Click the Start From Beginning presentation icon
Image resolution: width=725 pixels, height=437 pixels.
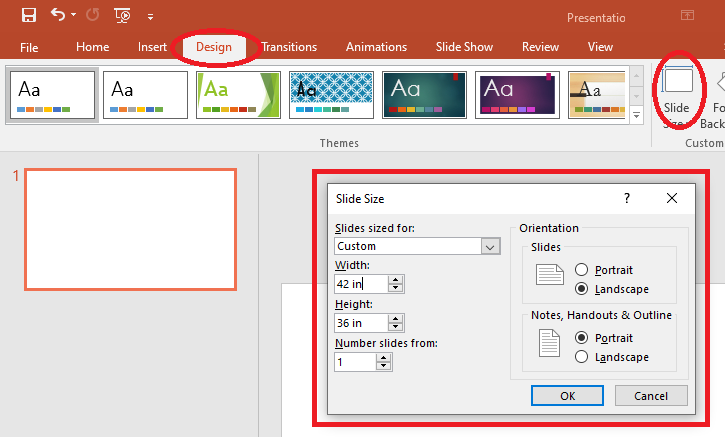pos(122,15)
